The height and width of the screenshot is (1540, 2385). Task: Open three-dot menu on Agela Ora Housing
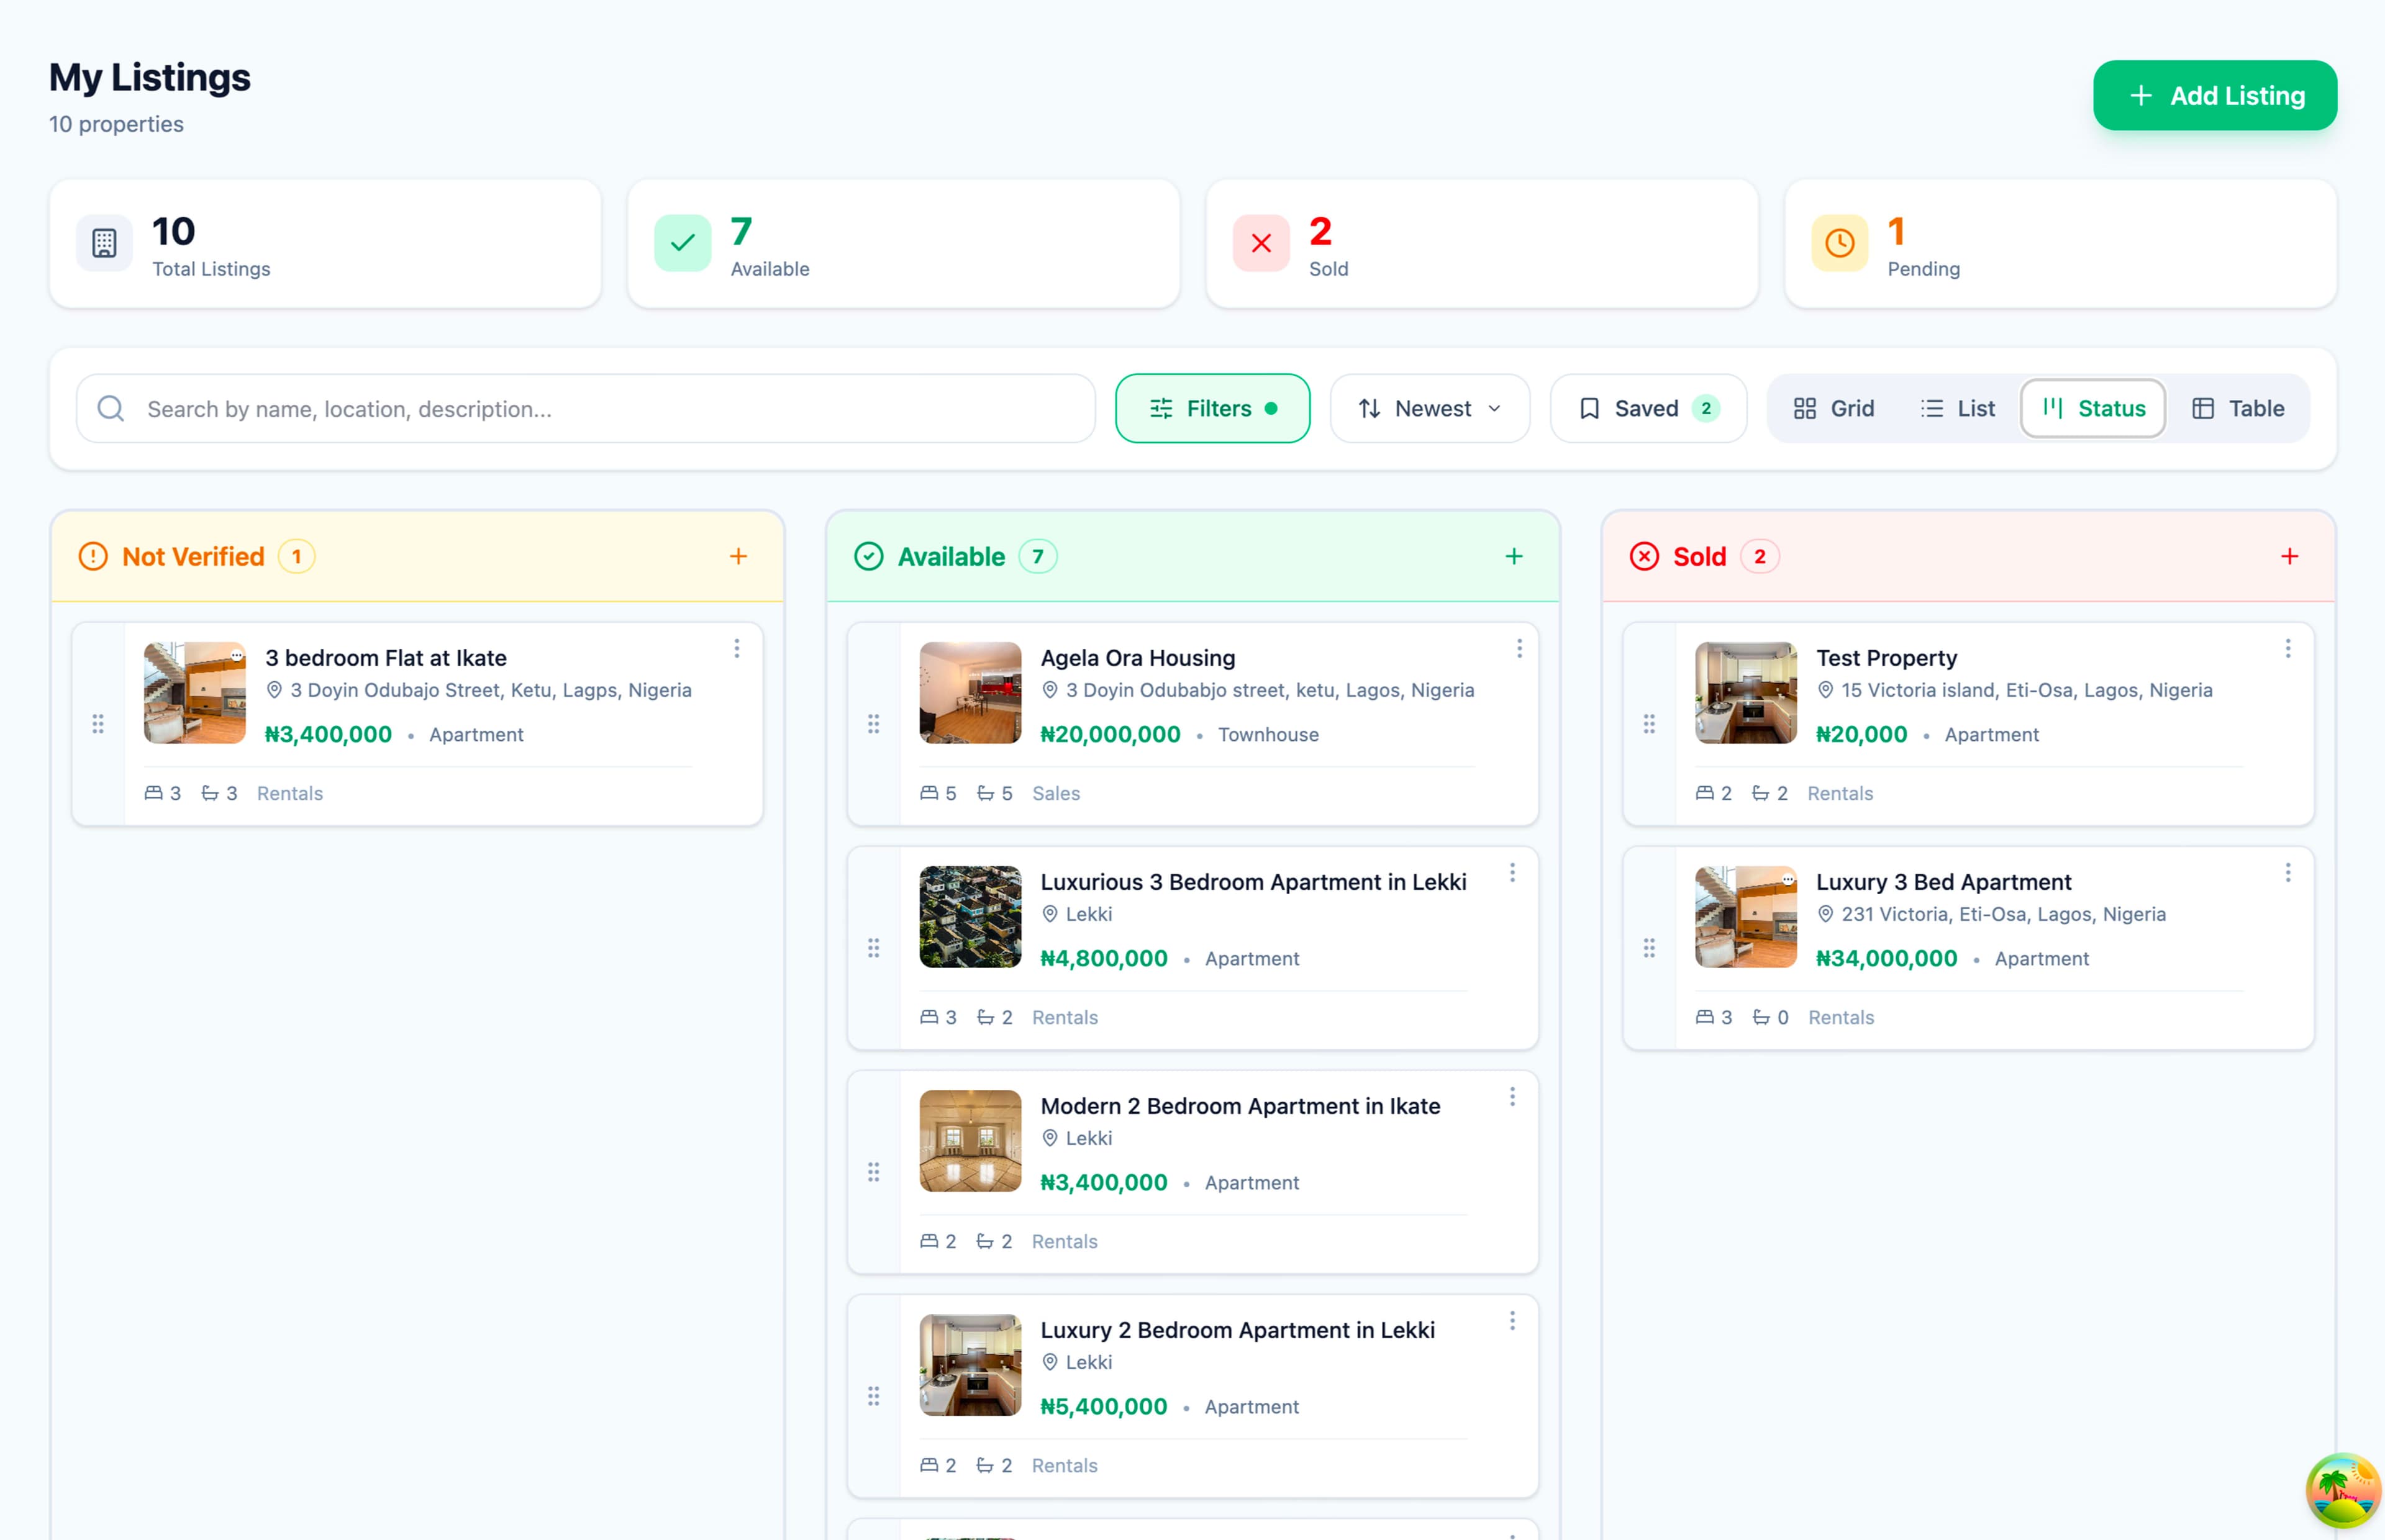[x=1519, y=649]
